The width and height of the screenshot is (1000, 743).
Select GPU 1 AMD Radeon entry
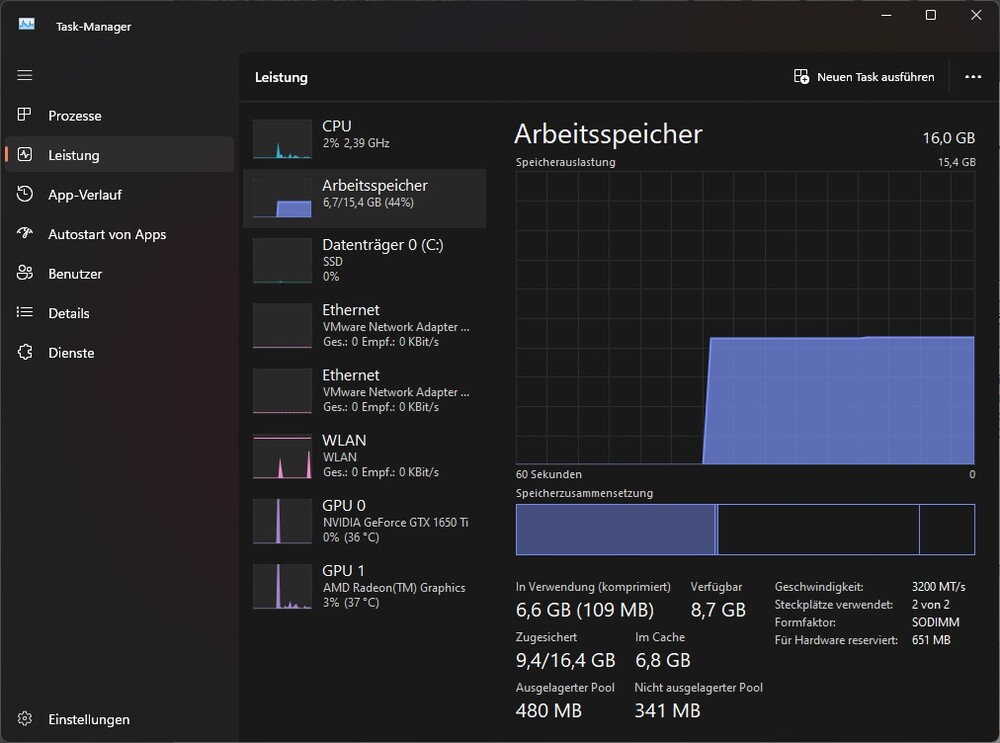[x=365, y=585]
